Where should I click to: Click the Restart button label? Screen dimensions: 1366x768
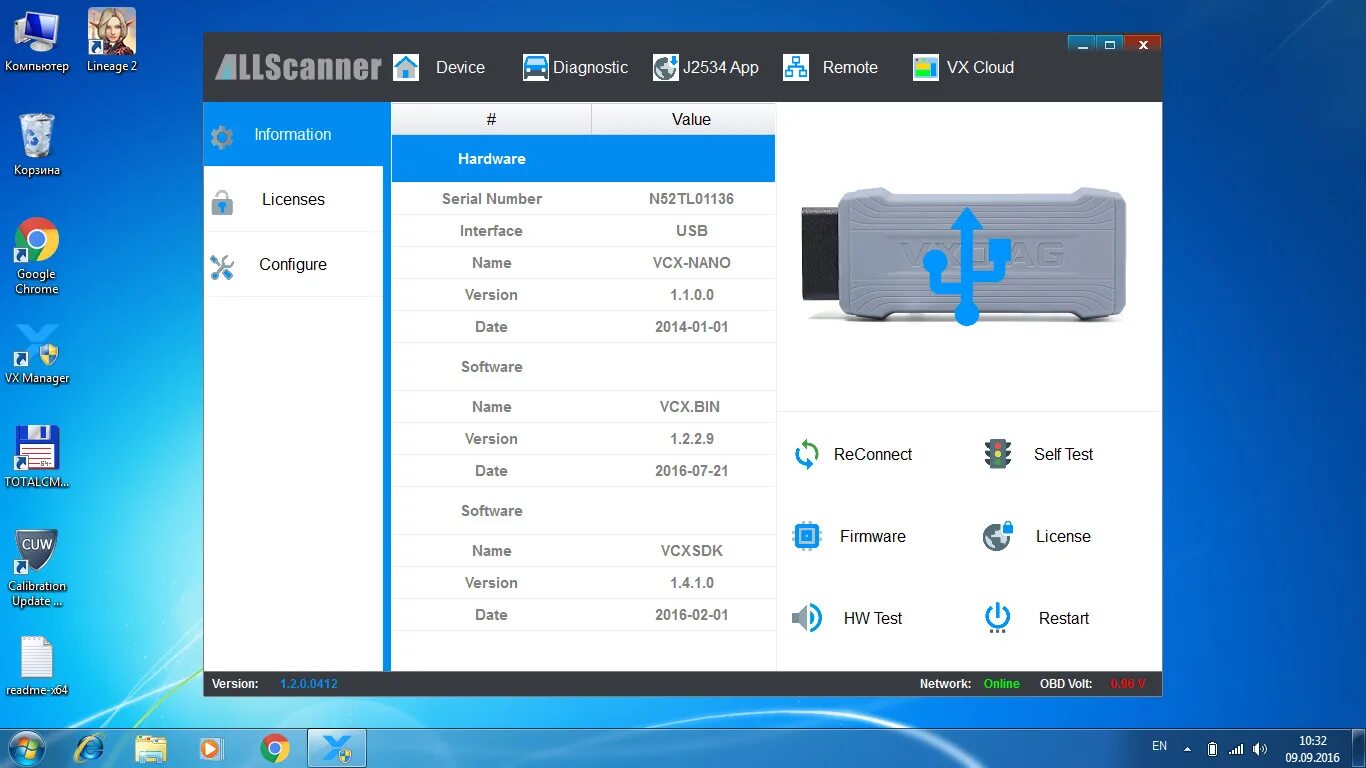pyautogui.click(x=1064, y=618)
